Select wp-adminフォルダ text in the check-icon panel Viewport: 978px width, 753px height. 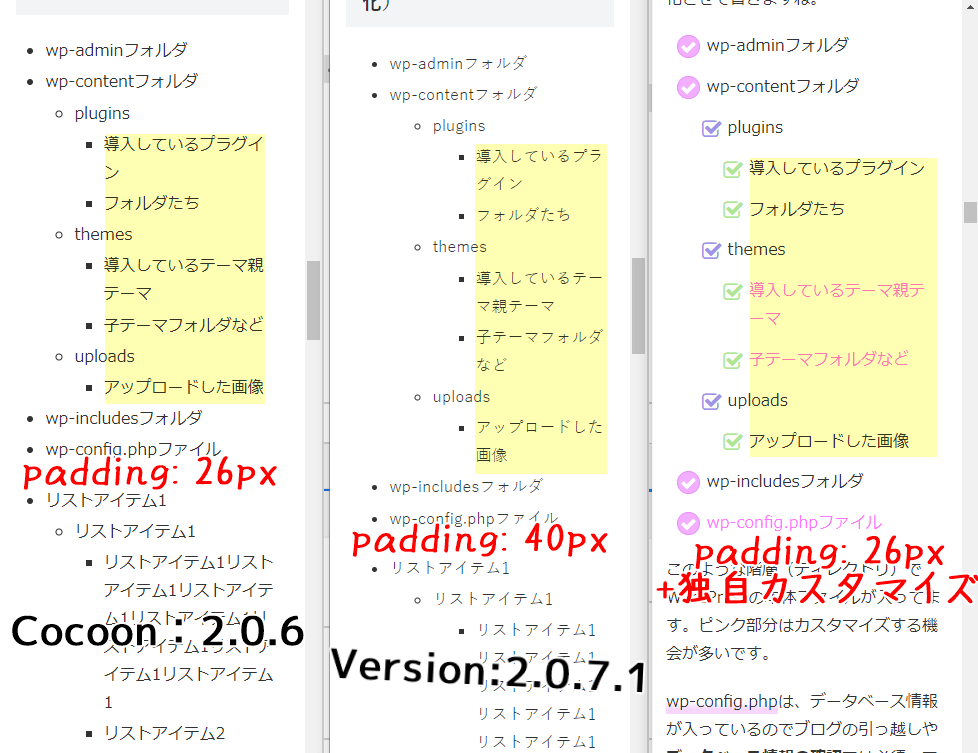[x=778, y=46]
